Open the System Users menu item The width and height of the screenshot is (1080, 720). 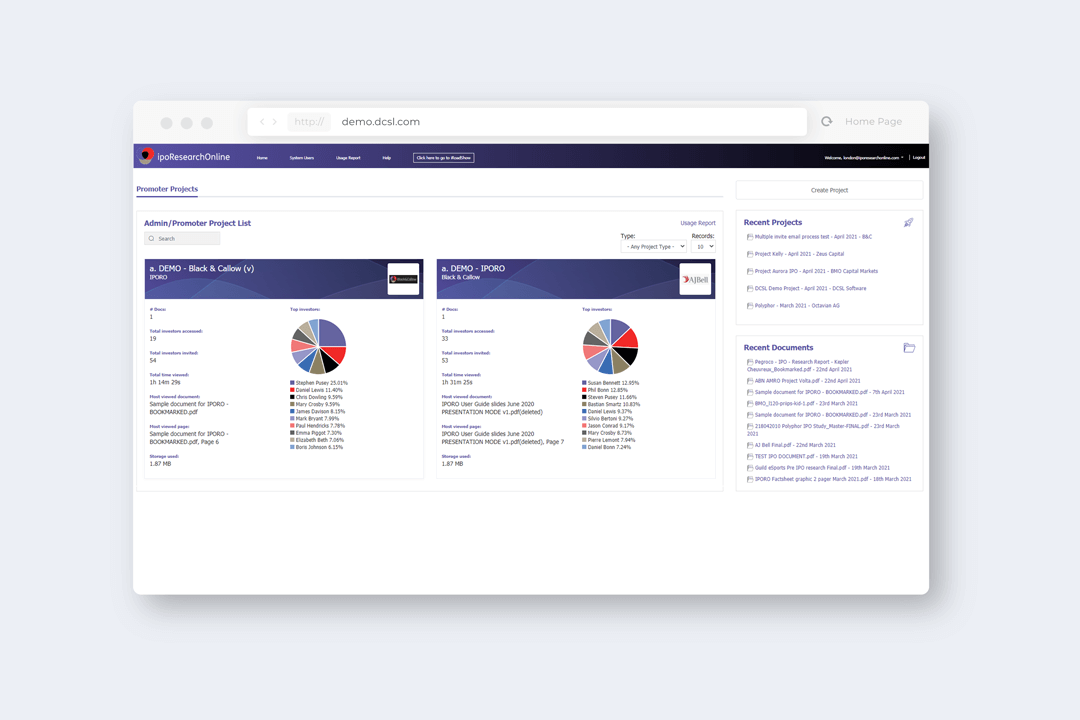pos(302,158)
